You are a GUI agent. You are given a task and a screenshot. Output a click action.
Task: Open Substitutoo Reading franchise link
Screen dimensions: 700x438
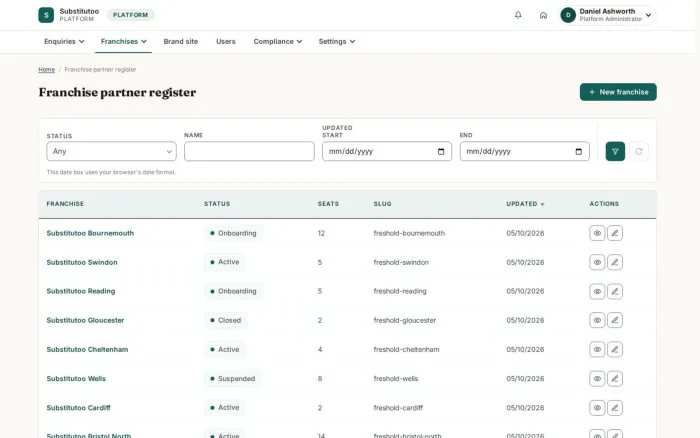coord(81,291)
